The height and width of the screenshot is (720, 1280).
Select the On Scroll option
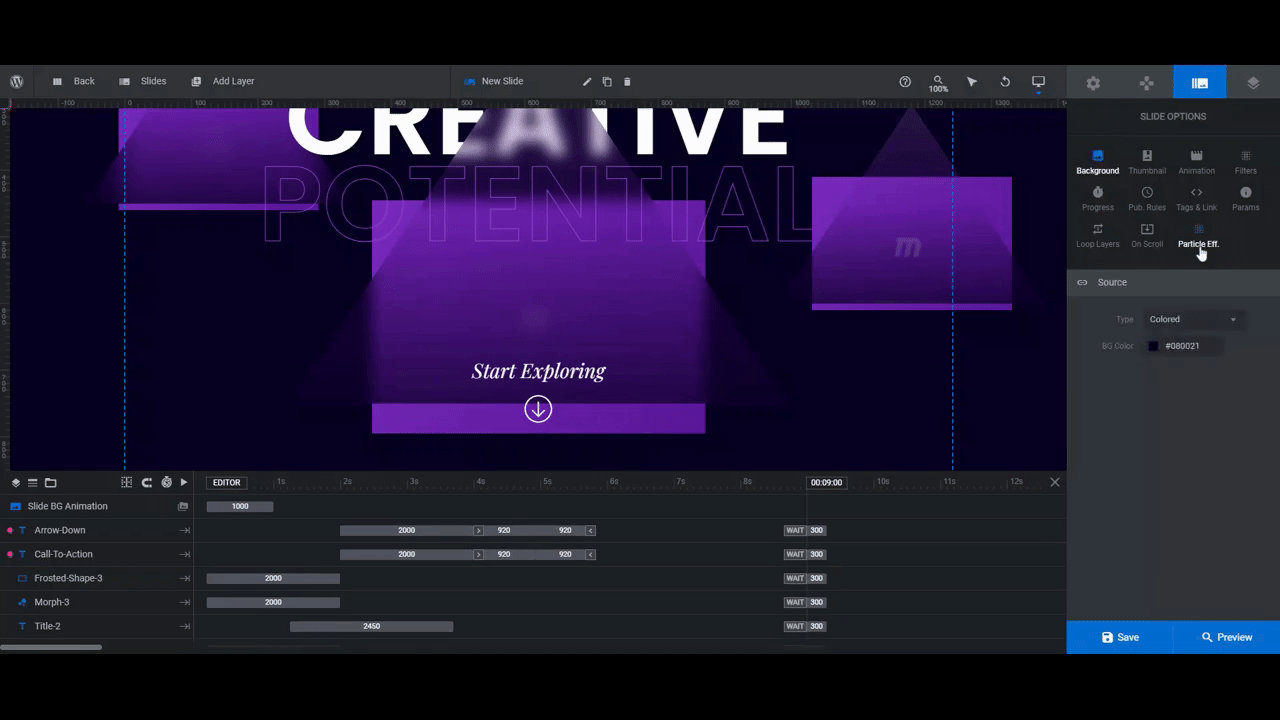coord(1147,236)
